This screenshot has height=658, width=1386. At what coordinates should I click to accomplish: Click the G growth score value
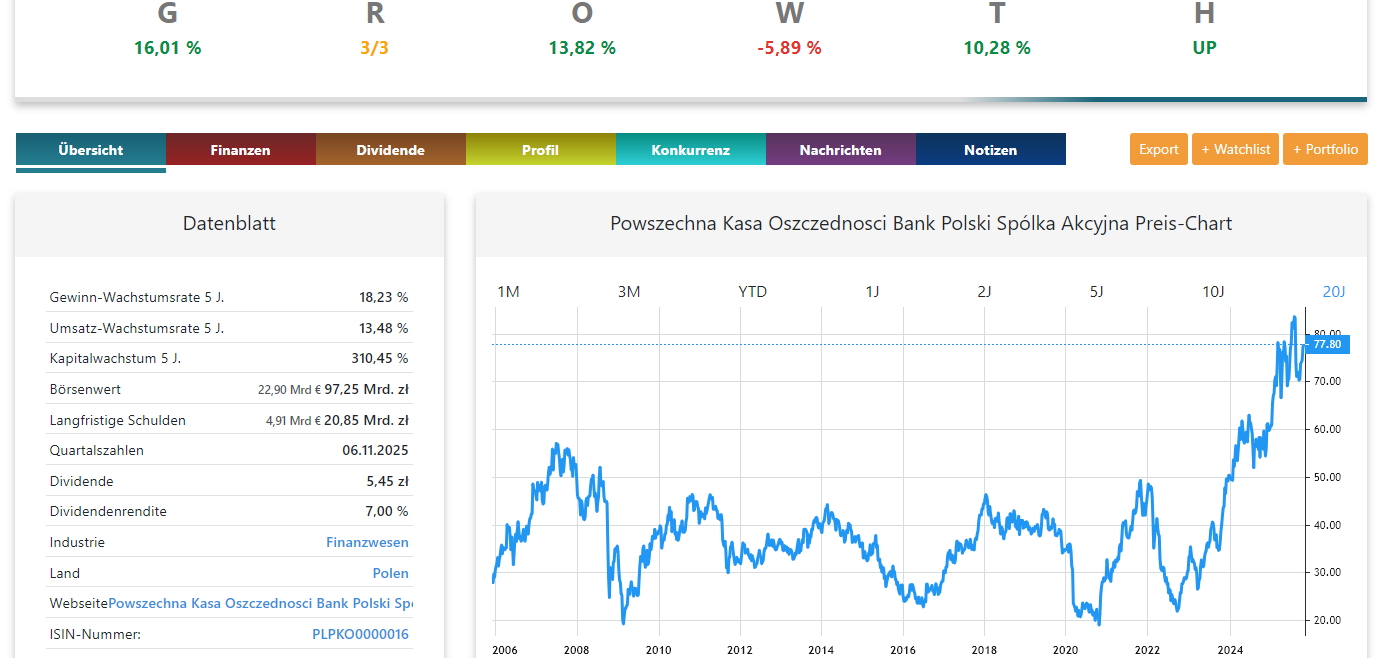click(x=167, y=46)
